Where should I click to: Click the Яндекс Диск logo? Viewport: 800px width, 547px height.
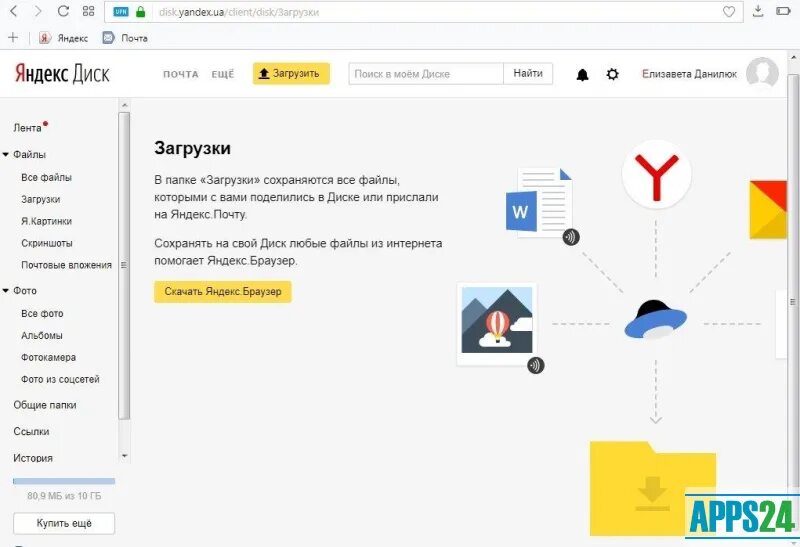click(62, 74)
